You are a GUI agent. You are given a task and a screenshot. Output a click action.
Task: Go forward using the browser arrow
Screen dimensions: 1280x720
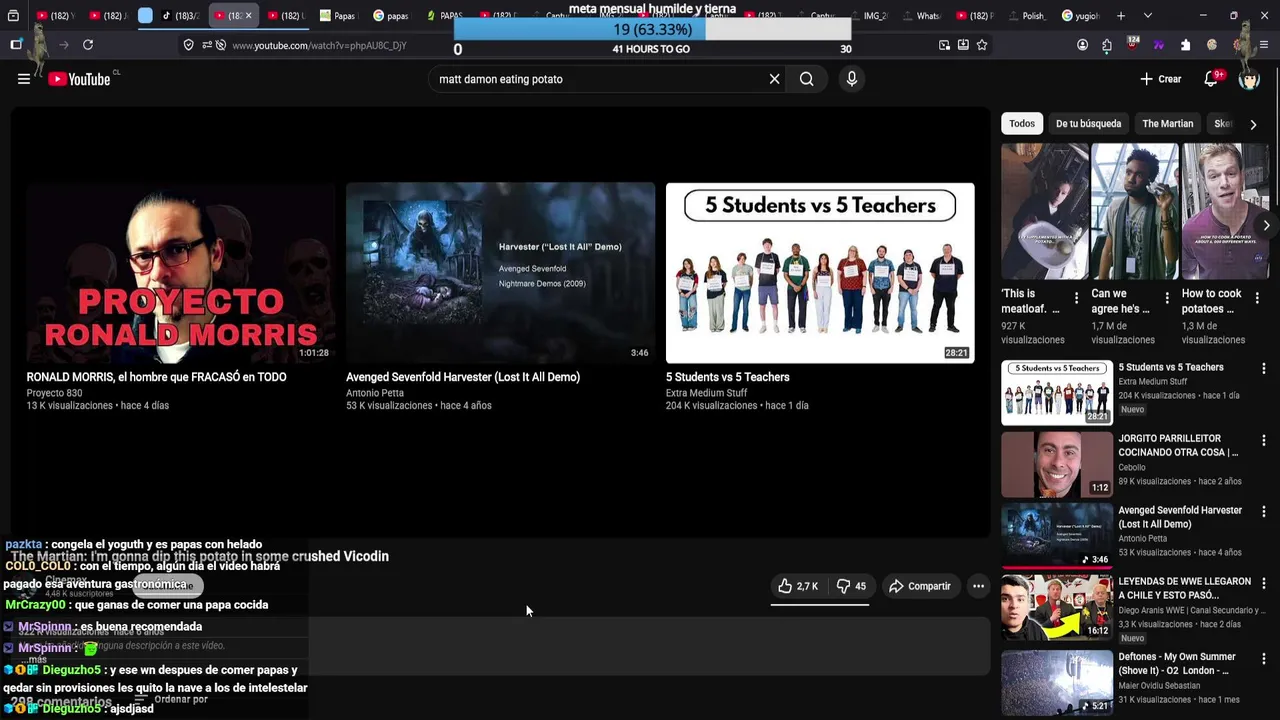[64, 45]
